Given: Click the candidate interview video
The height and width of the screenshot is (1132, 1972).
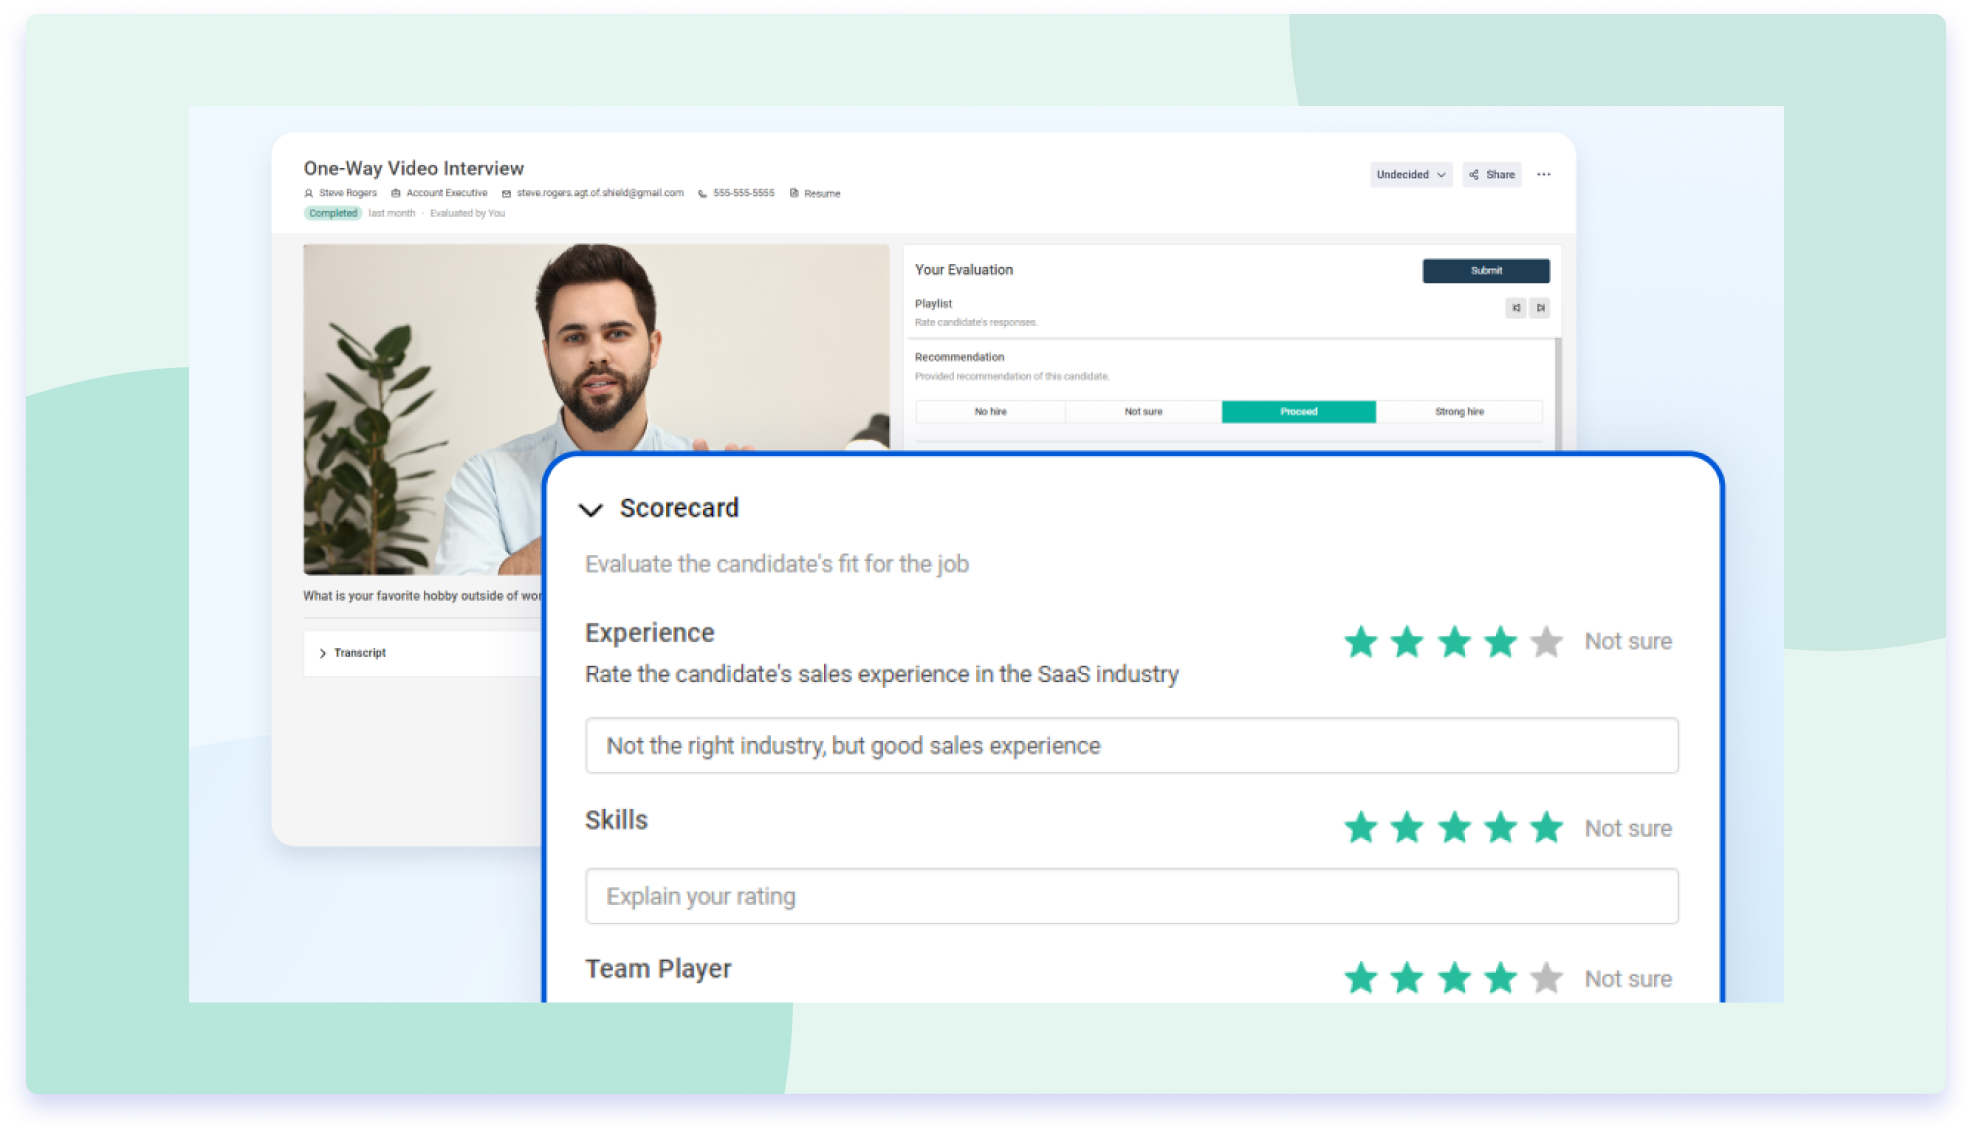Looking at the screenshot, I should click(596, 410).
